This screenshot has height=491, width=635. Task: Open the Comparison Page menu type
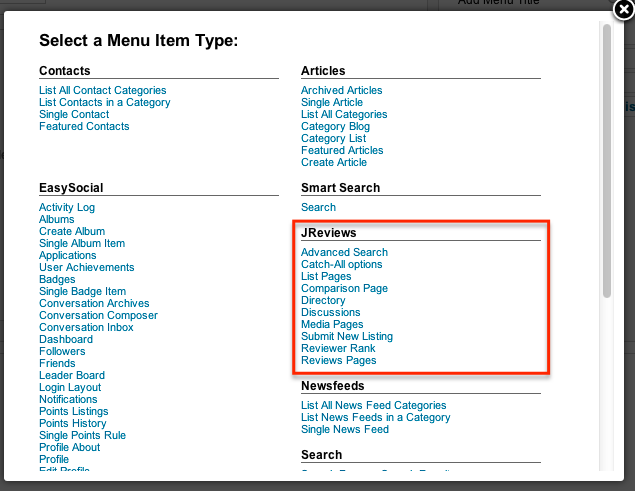pyautogui.click(x=344, y=288)
